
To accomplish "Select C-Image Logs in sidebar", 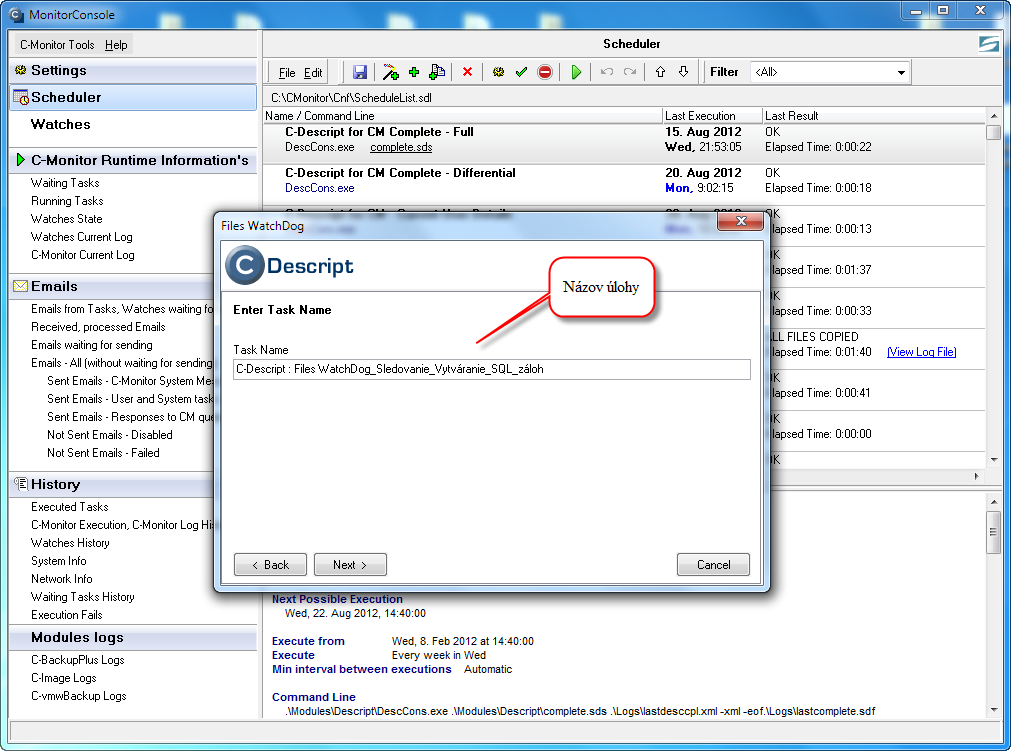I will tap(64, 678).
